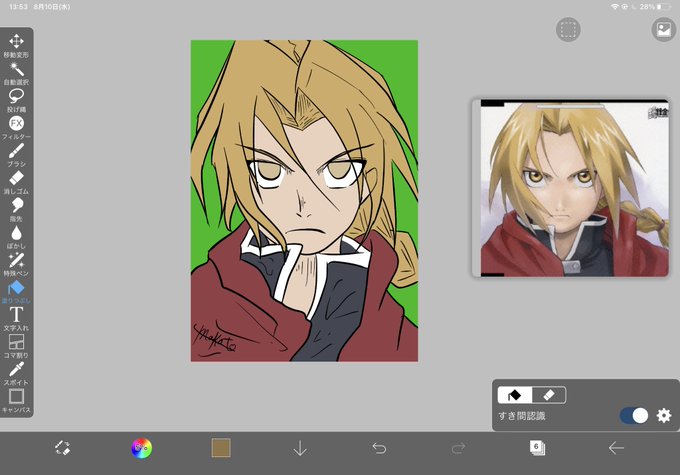Tap the current brown color swatch
The image size is (680, 475).
[221, 448]
